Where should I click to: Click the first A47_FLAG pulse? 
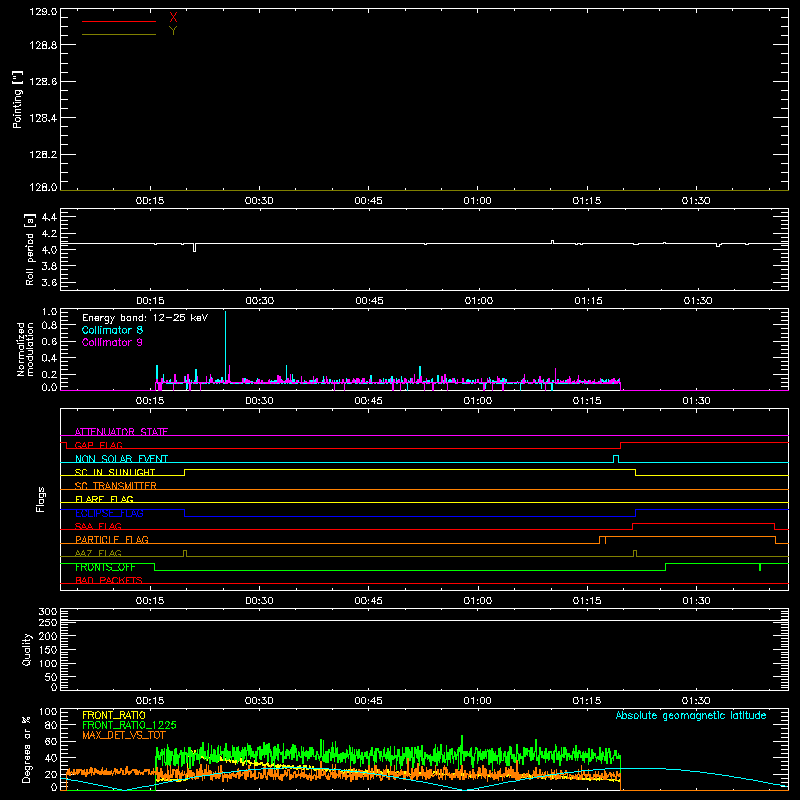[x=185, y=554]
